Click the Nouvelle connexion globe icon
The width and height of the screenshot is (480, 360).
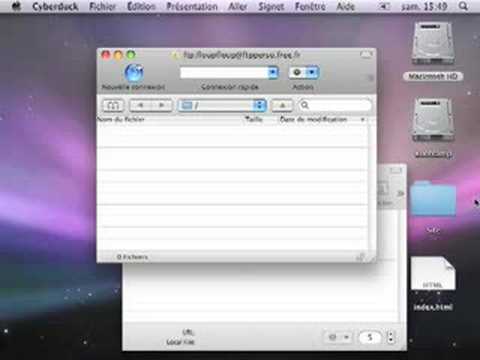pos(134,73)
